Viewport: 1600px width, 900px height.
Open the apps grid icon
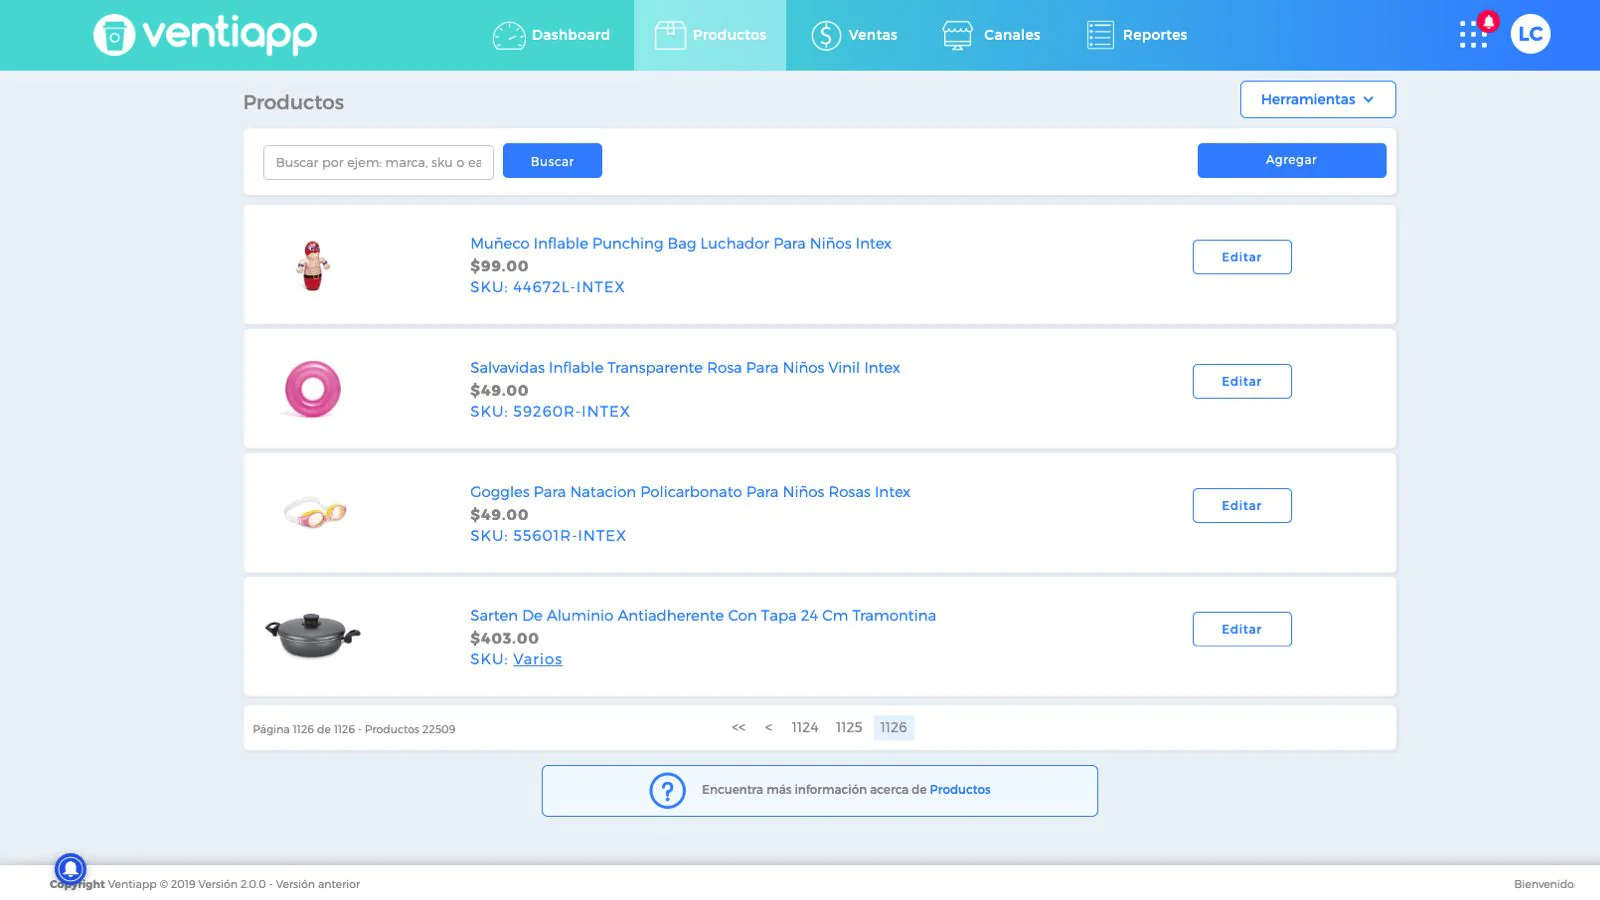(1472, 35)
